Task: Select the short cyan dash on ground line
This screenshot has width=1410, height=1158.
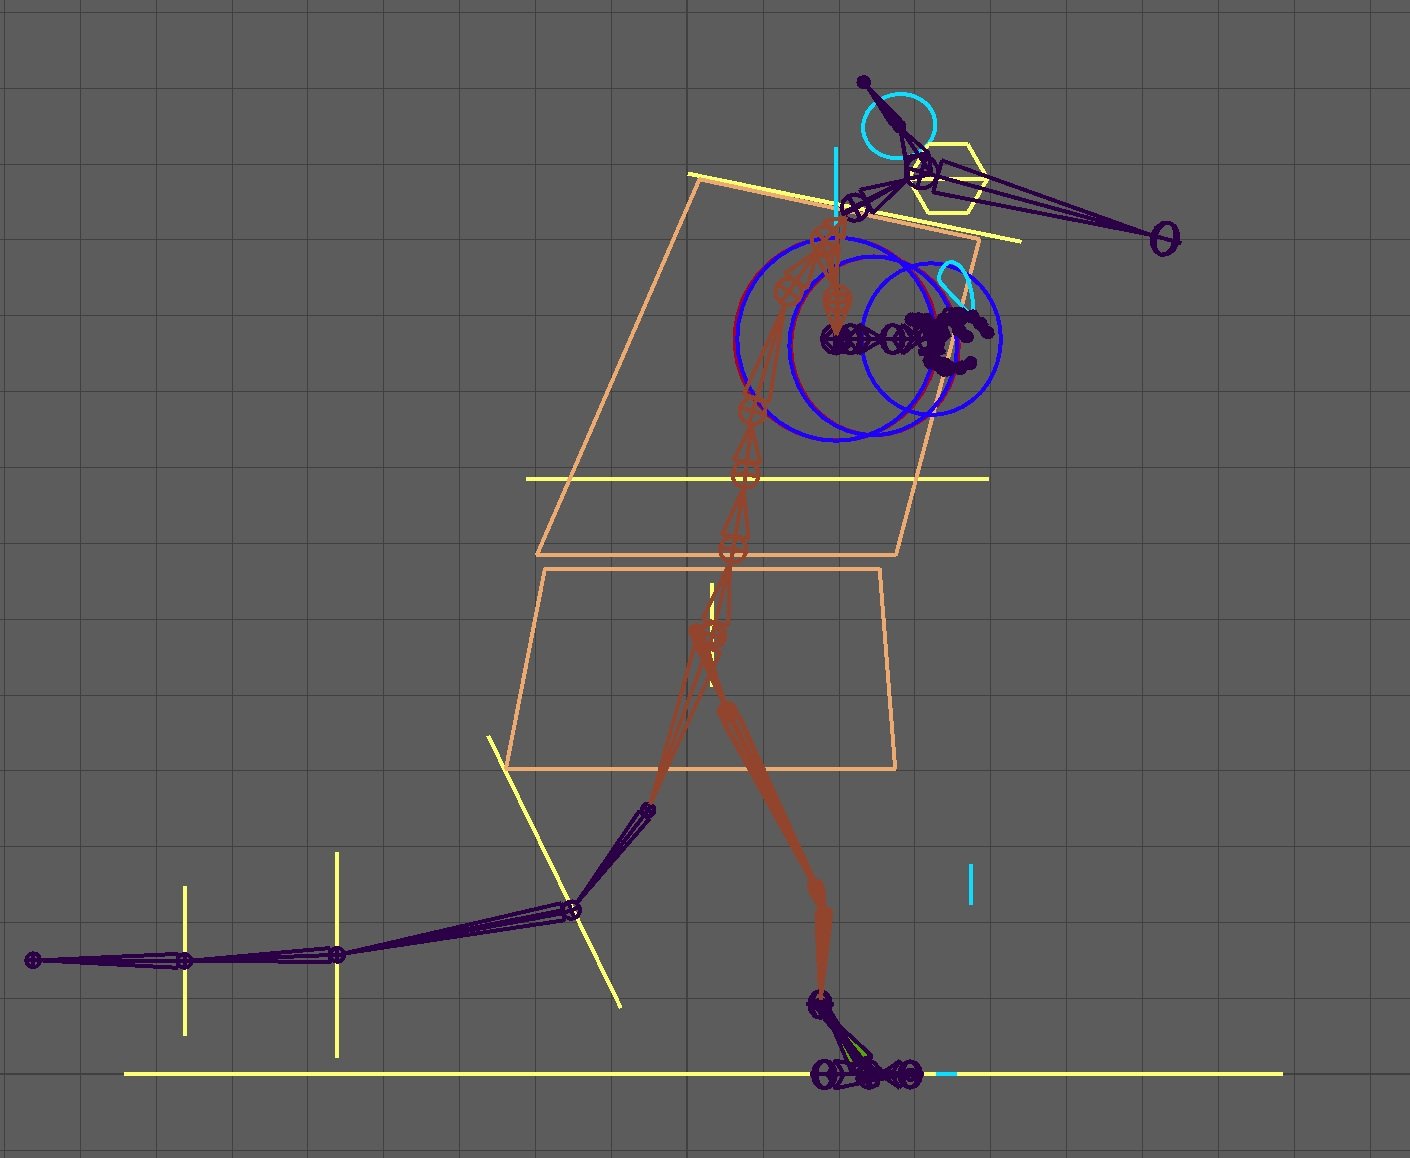Action: click(x=946, y=1074)
